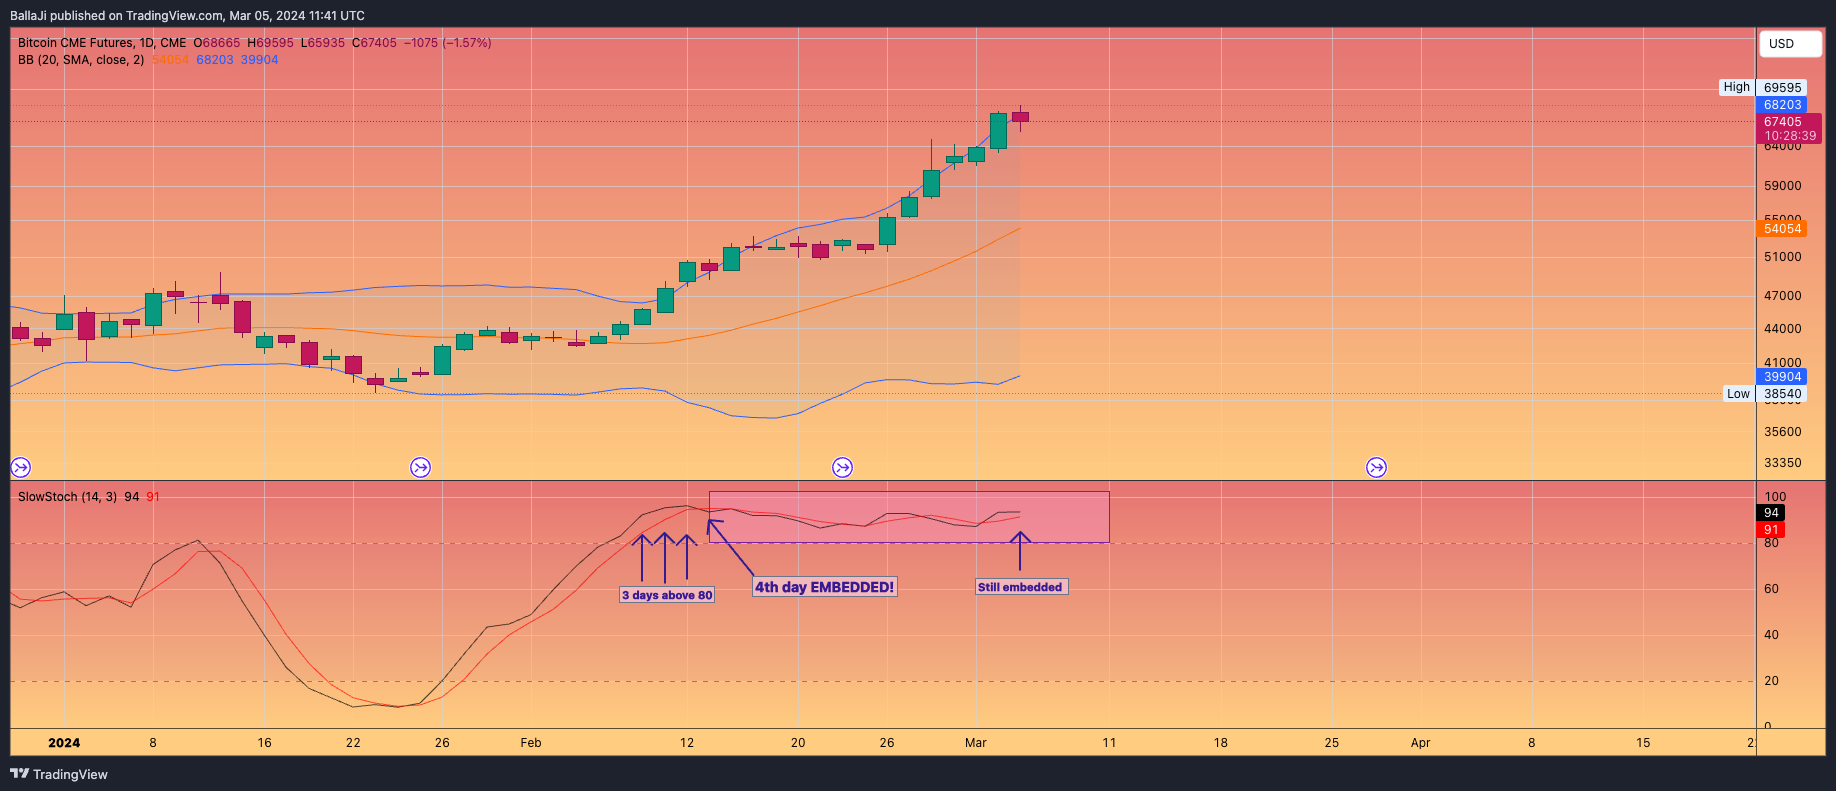The image size is (1836, 791).
Task: Open the event marker near January 25
Action: pyautogui.click(x=421, y=467)
